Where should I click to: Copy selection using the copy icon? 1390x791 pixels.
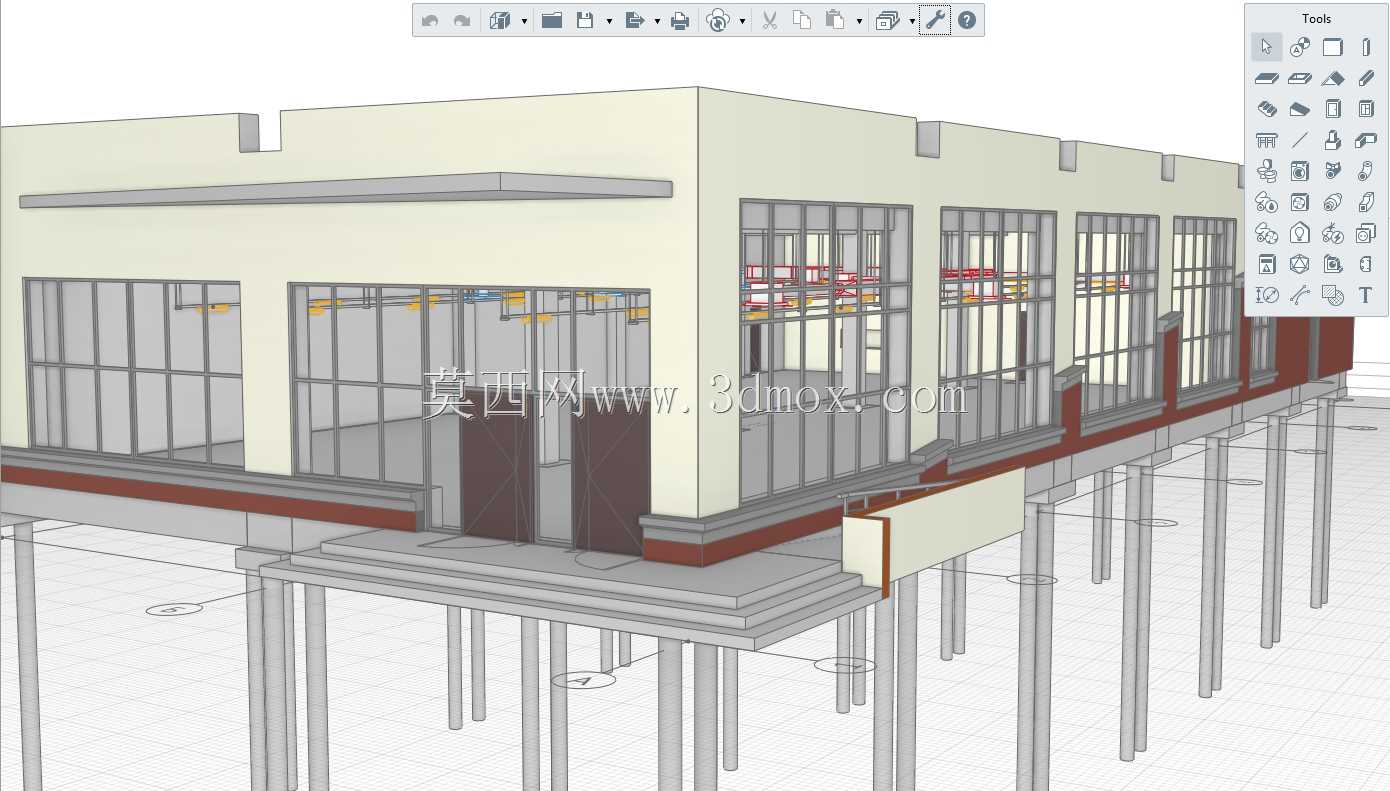coord(801,20)
